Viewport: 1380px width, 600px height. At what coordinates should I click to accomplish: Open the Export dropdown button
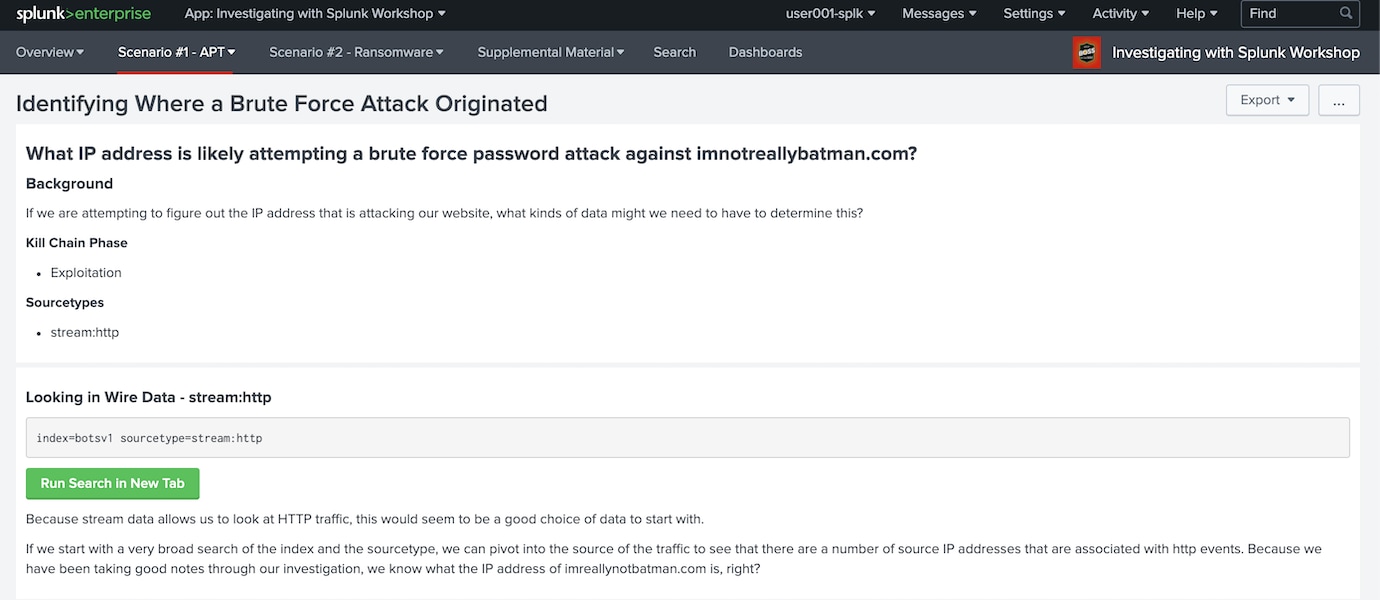pyautogui.click(x=1267, y=100)
